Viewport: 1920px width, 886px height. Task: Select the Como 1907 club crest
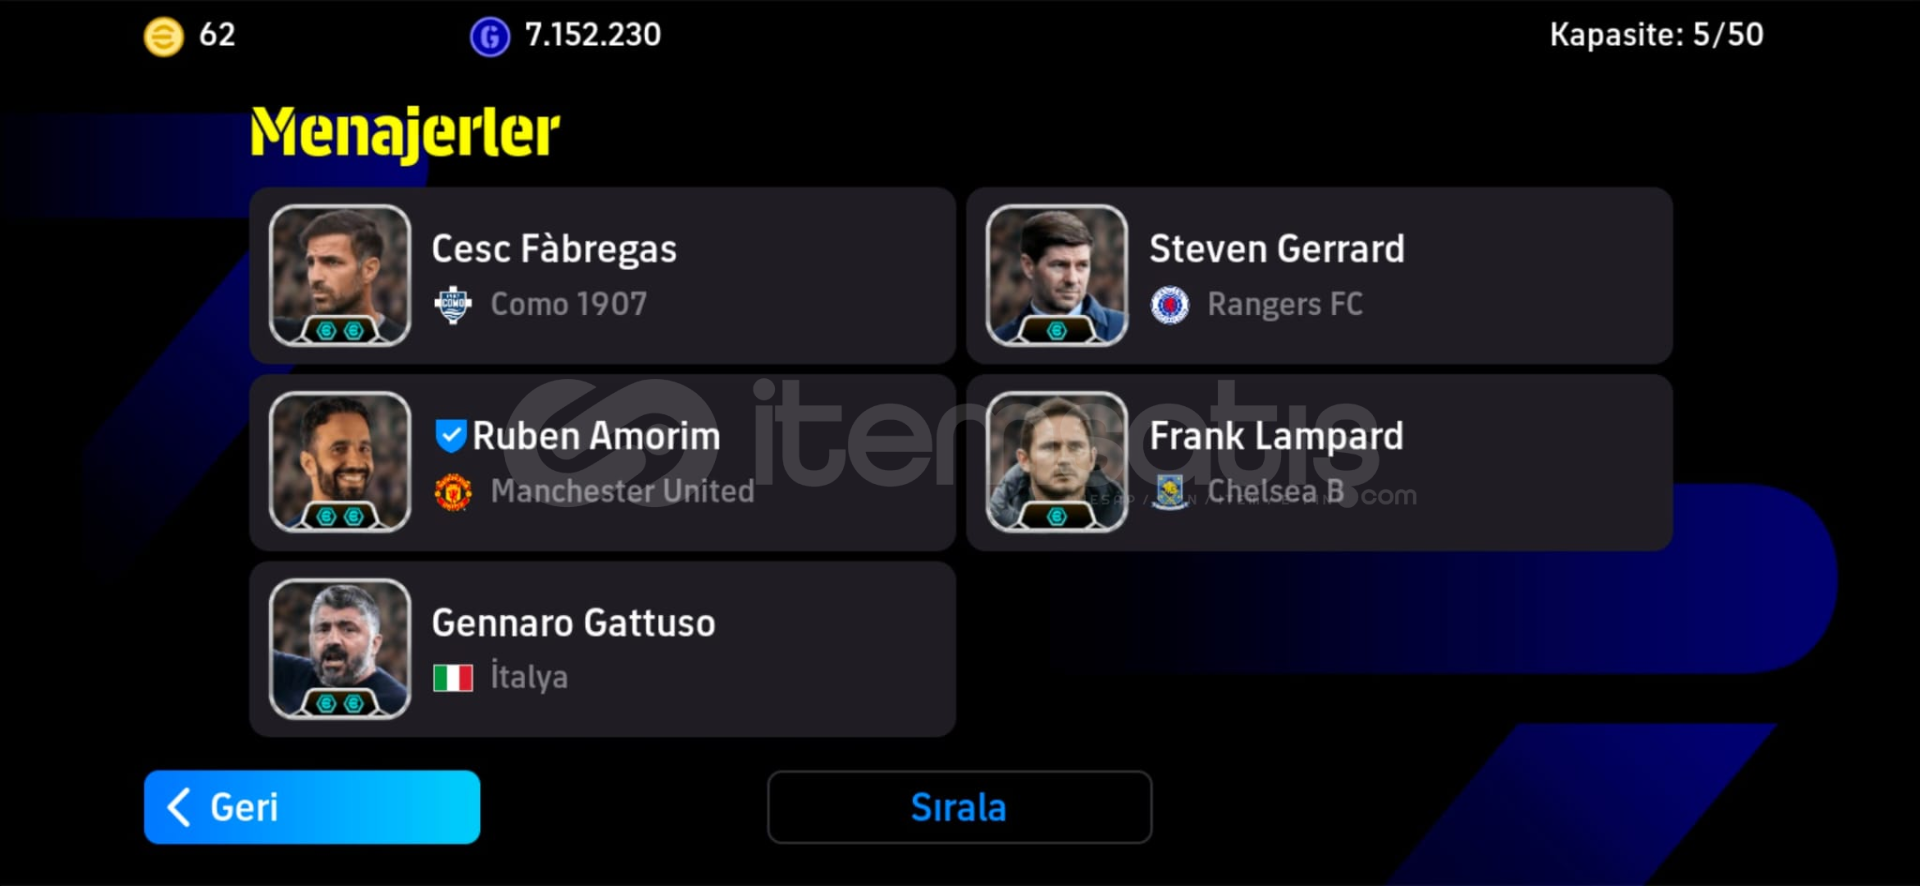453,305
